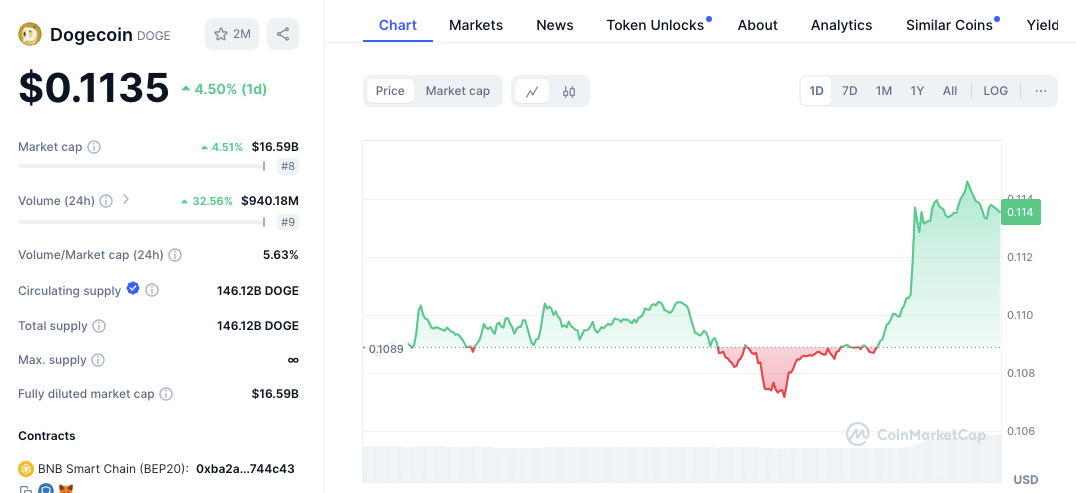1076x493 pixels.
Task: Open the Chart tab
Action: (398, 25)
